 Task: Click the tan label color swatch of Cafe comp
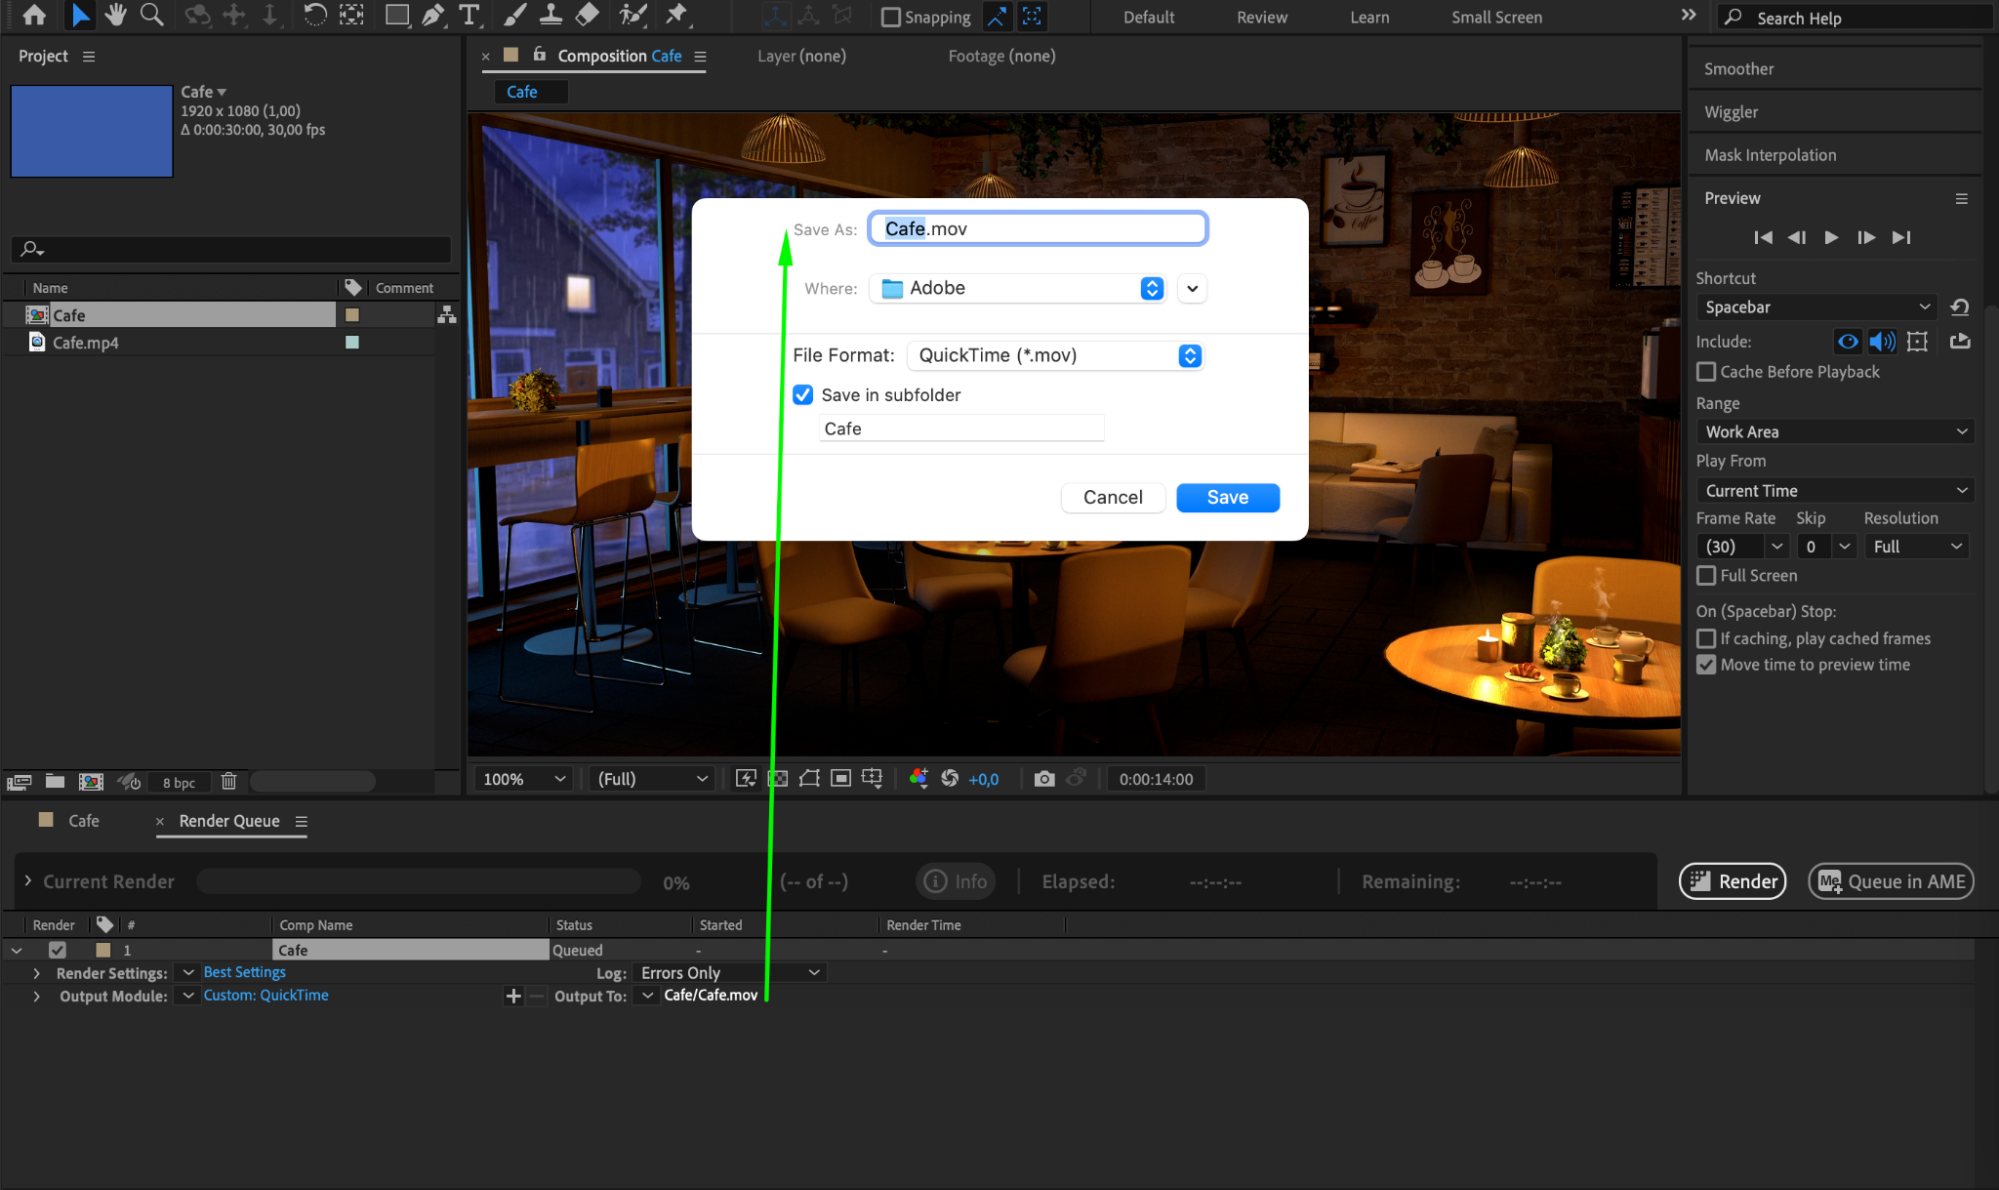click(352, 315)
